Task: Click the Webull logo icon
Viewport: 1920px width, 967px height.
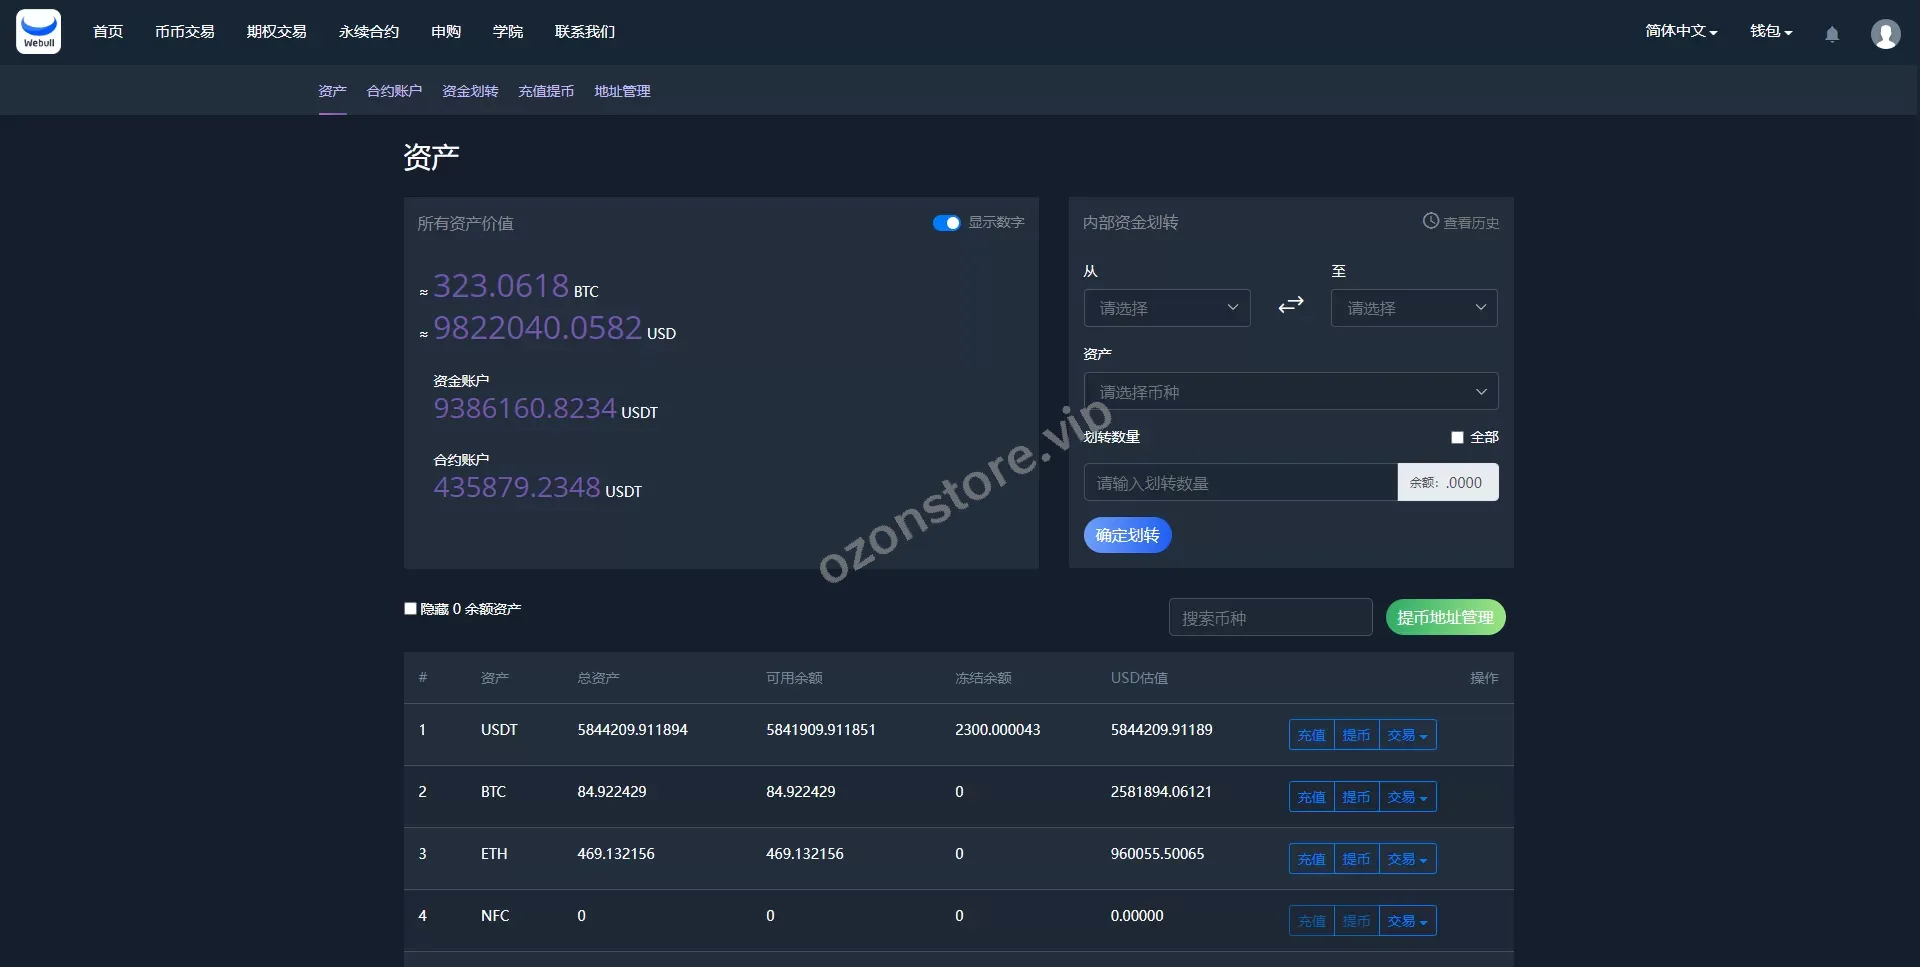Action: (38, 32)
